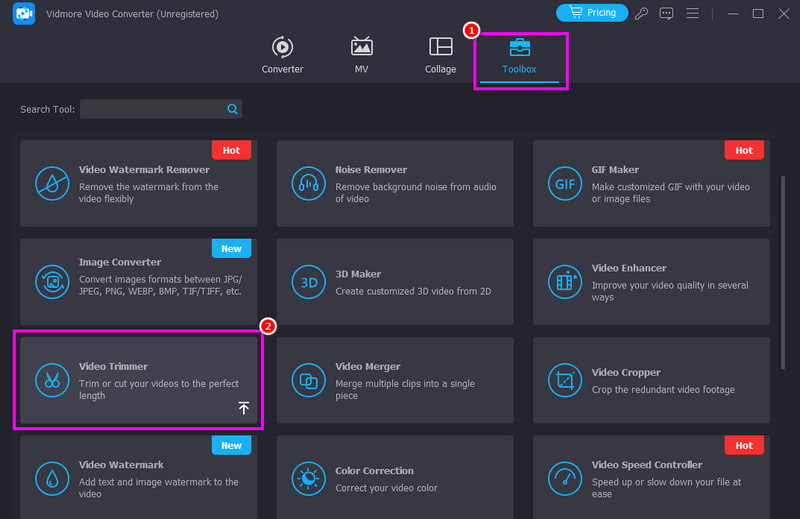Open the Collage tab

[440, 55]
